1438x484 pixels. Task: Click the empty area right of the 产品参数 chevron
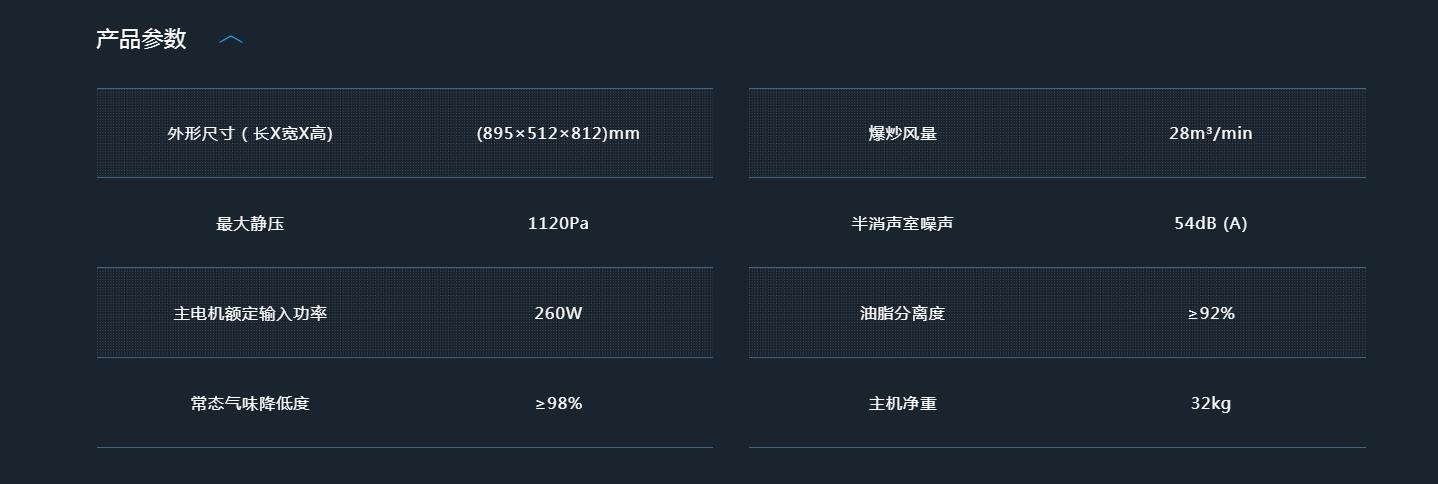pyautogui.click(x=800, y=40)
